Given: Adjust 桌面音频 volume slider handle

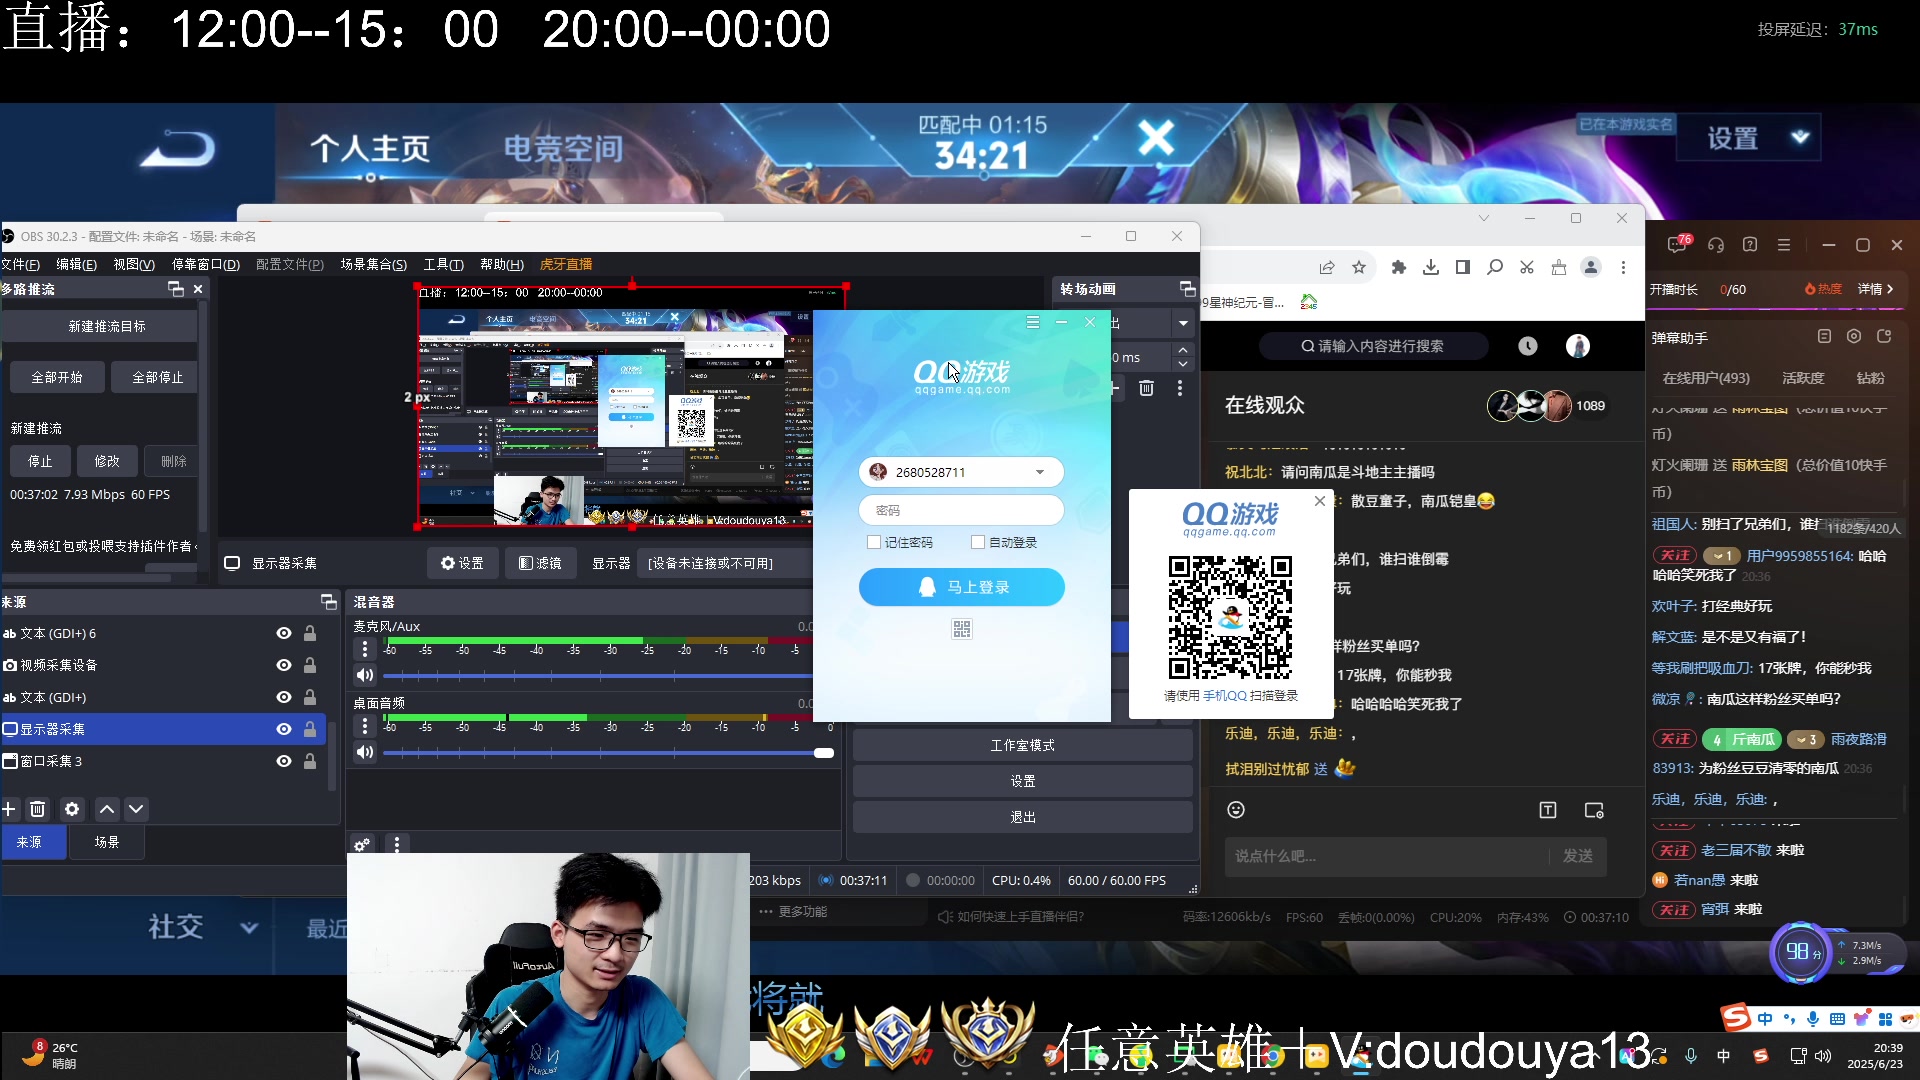Looking at the screenshot, I should [824, 753].
